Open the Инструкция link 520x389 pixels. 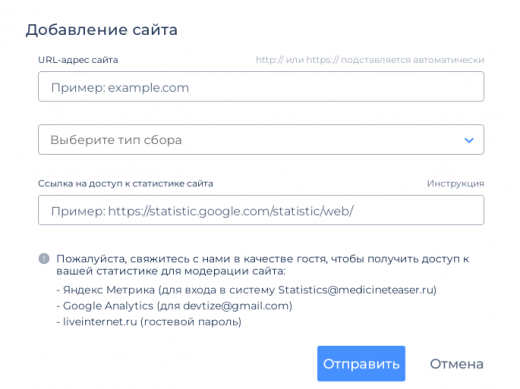[455, 184]
